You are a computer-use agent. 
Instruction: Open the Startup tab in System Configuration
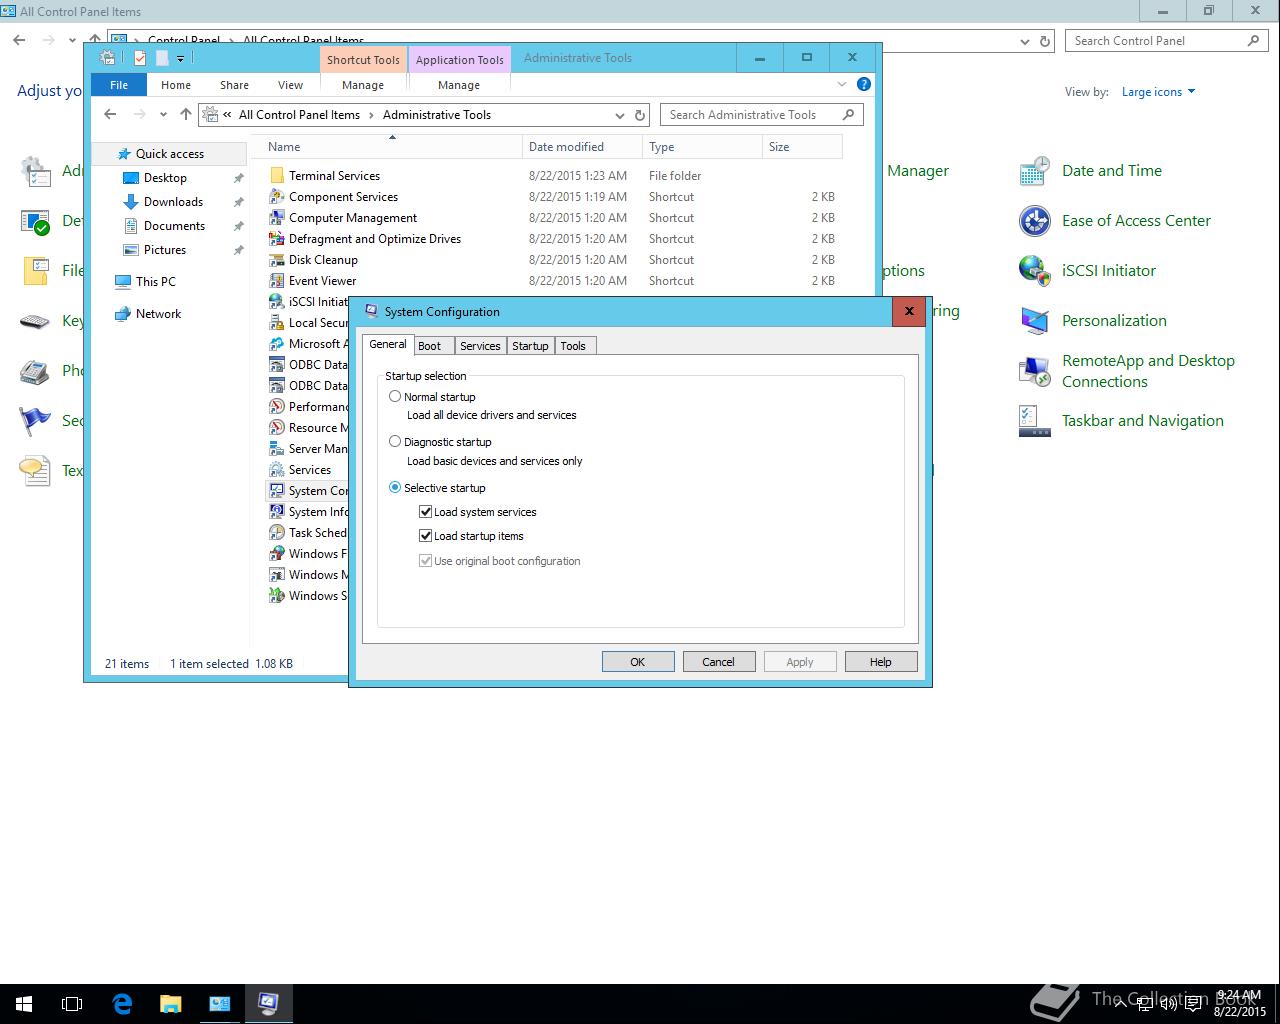(530, 346)
